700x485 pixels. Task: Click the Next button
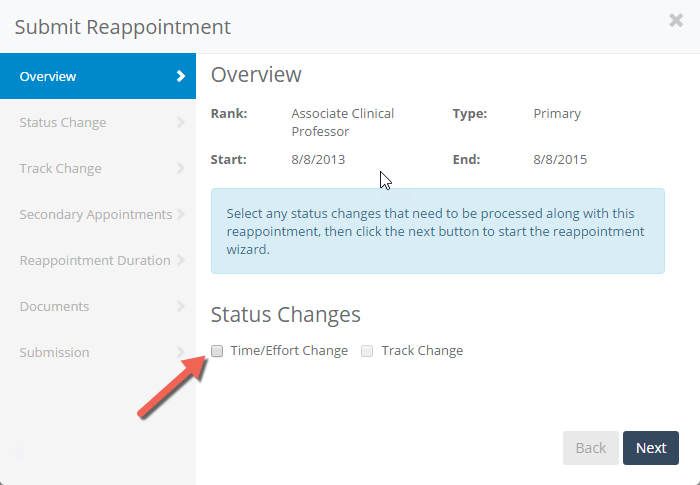pyautogui.click(x=650, y=448)
